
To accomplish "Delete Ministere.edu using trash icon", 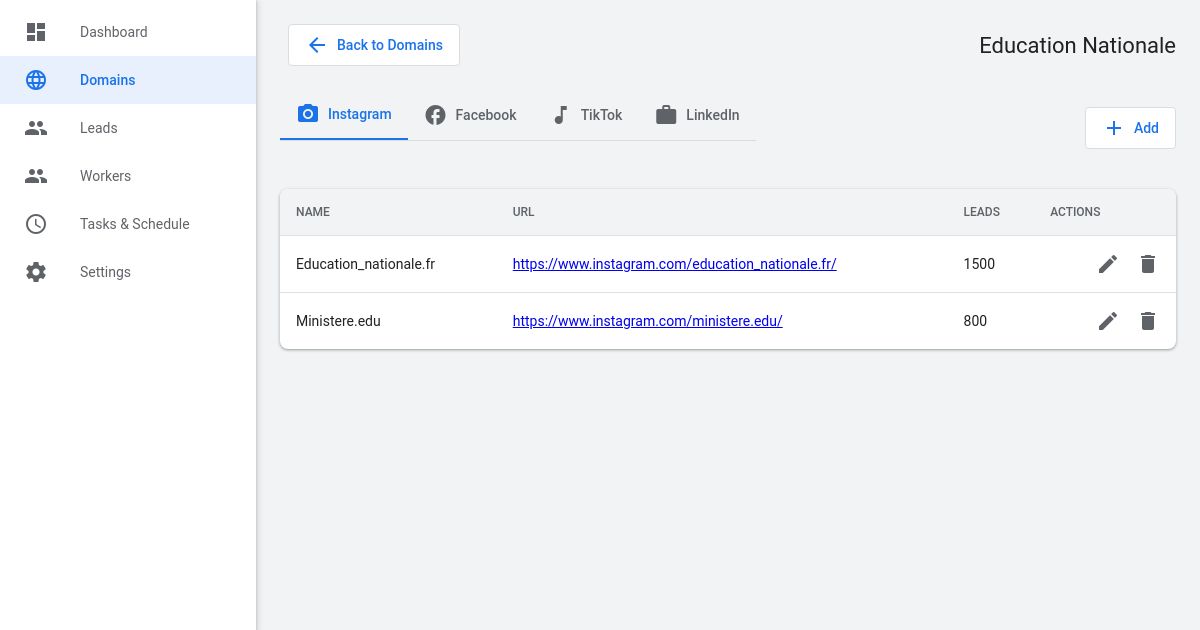I will point(1147,321).
